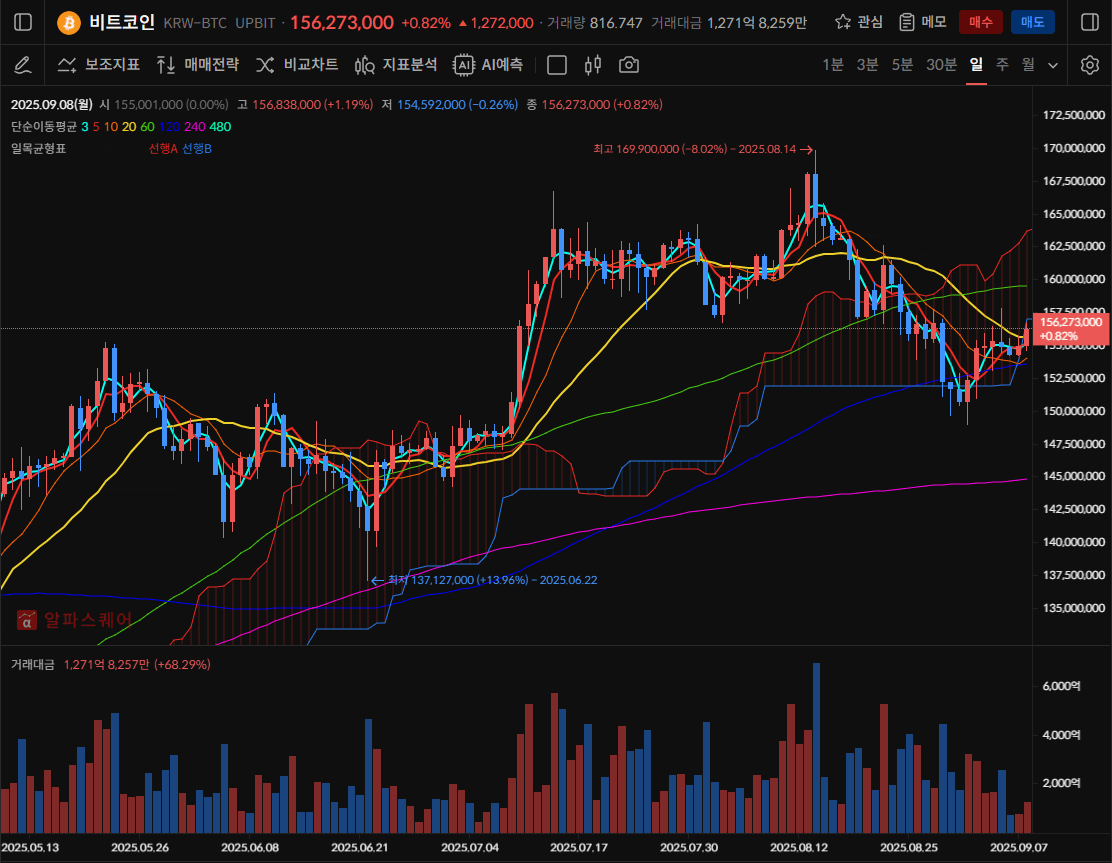The image size is (1112, 863).
Task: Open 보조지표 indicators menu
Action: pos(99,65)
